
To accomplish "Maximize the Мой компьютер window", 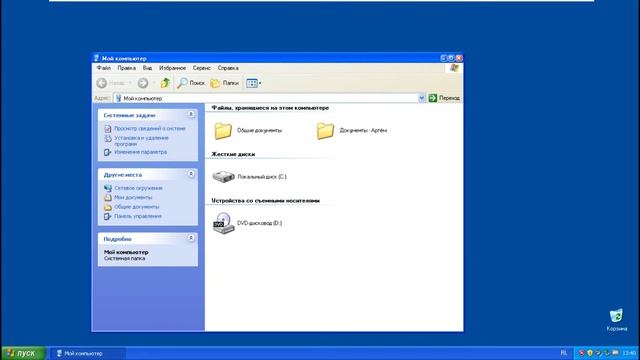I will click(451, 58).
